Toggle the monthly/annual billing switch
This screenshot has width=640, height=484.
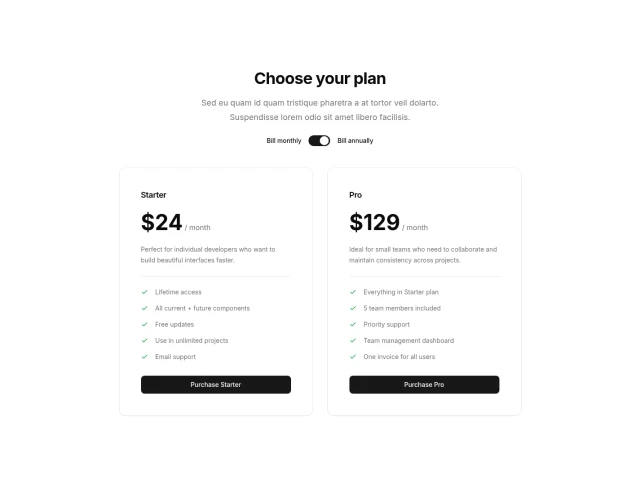coord(319,141)
